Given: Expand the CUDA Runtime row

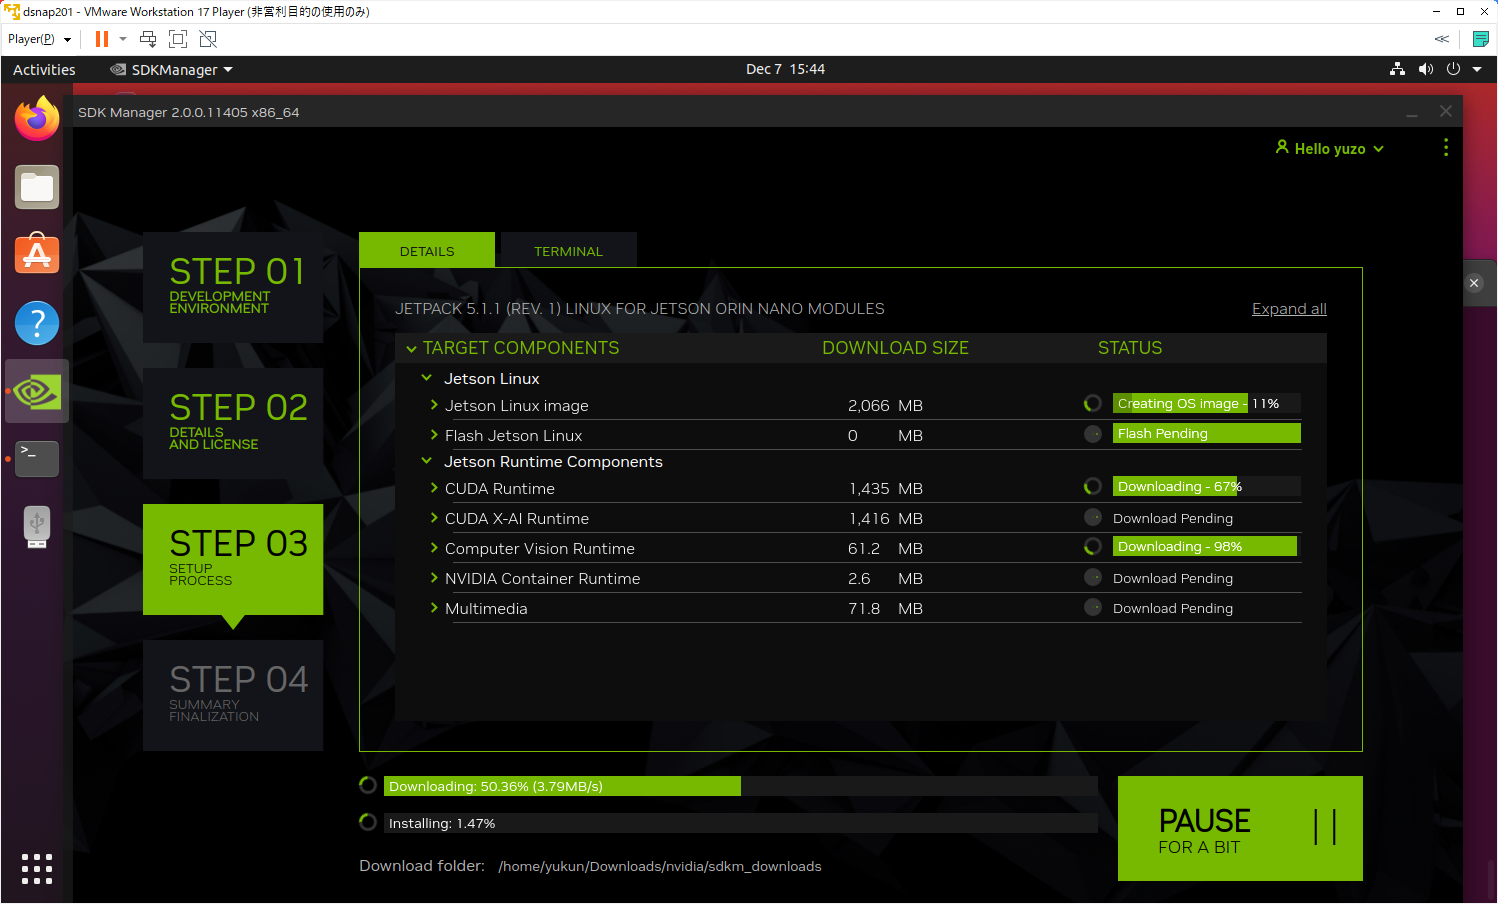Looking at the screenshot, I should point(434,488).
